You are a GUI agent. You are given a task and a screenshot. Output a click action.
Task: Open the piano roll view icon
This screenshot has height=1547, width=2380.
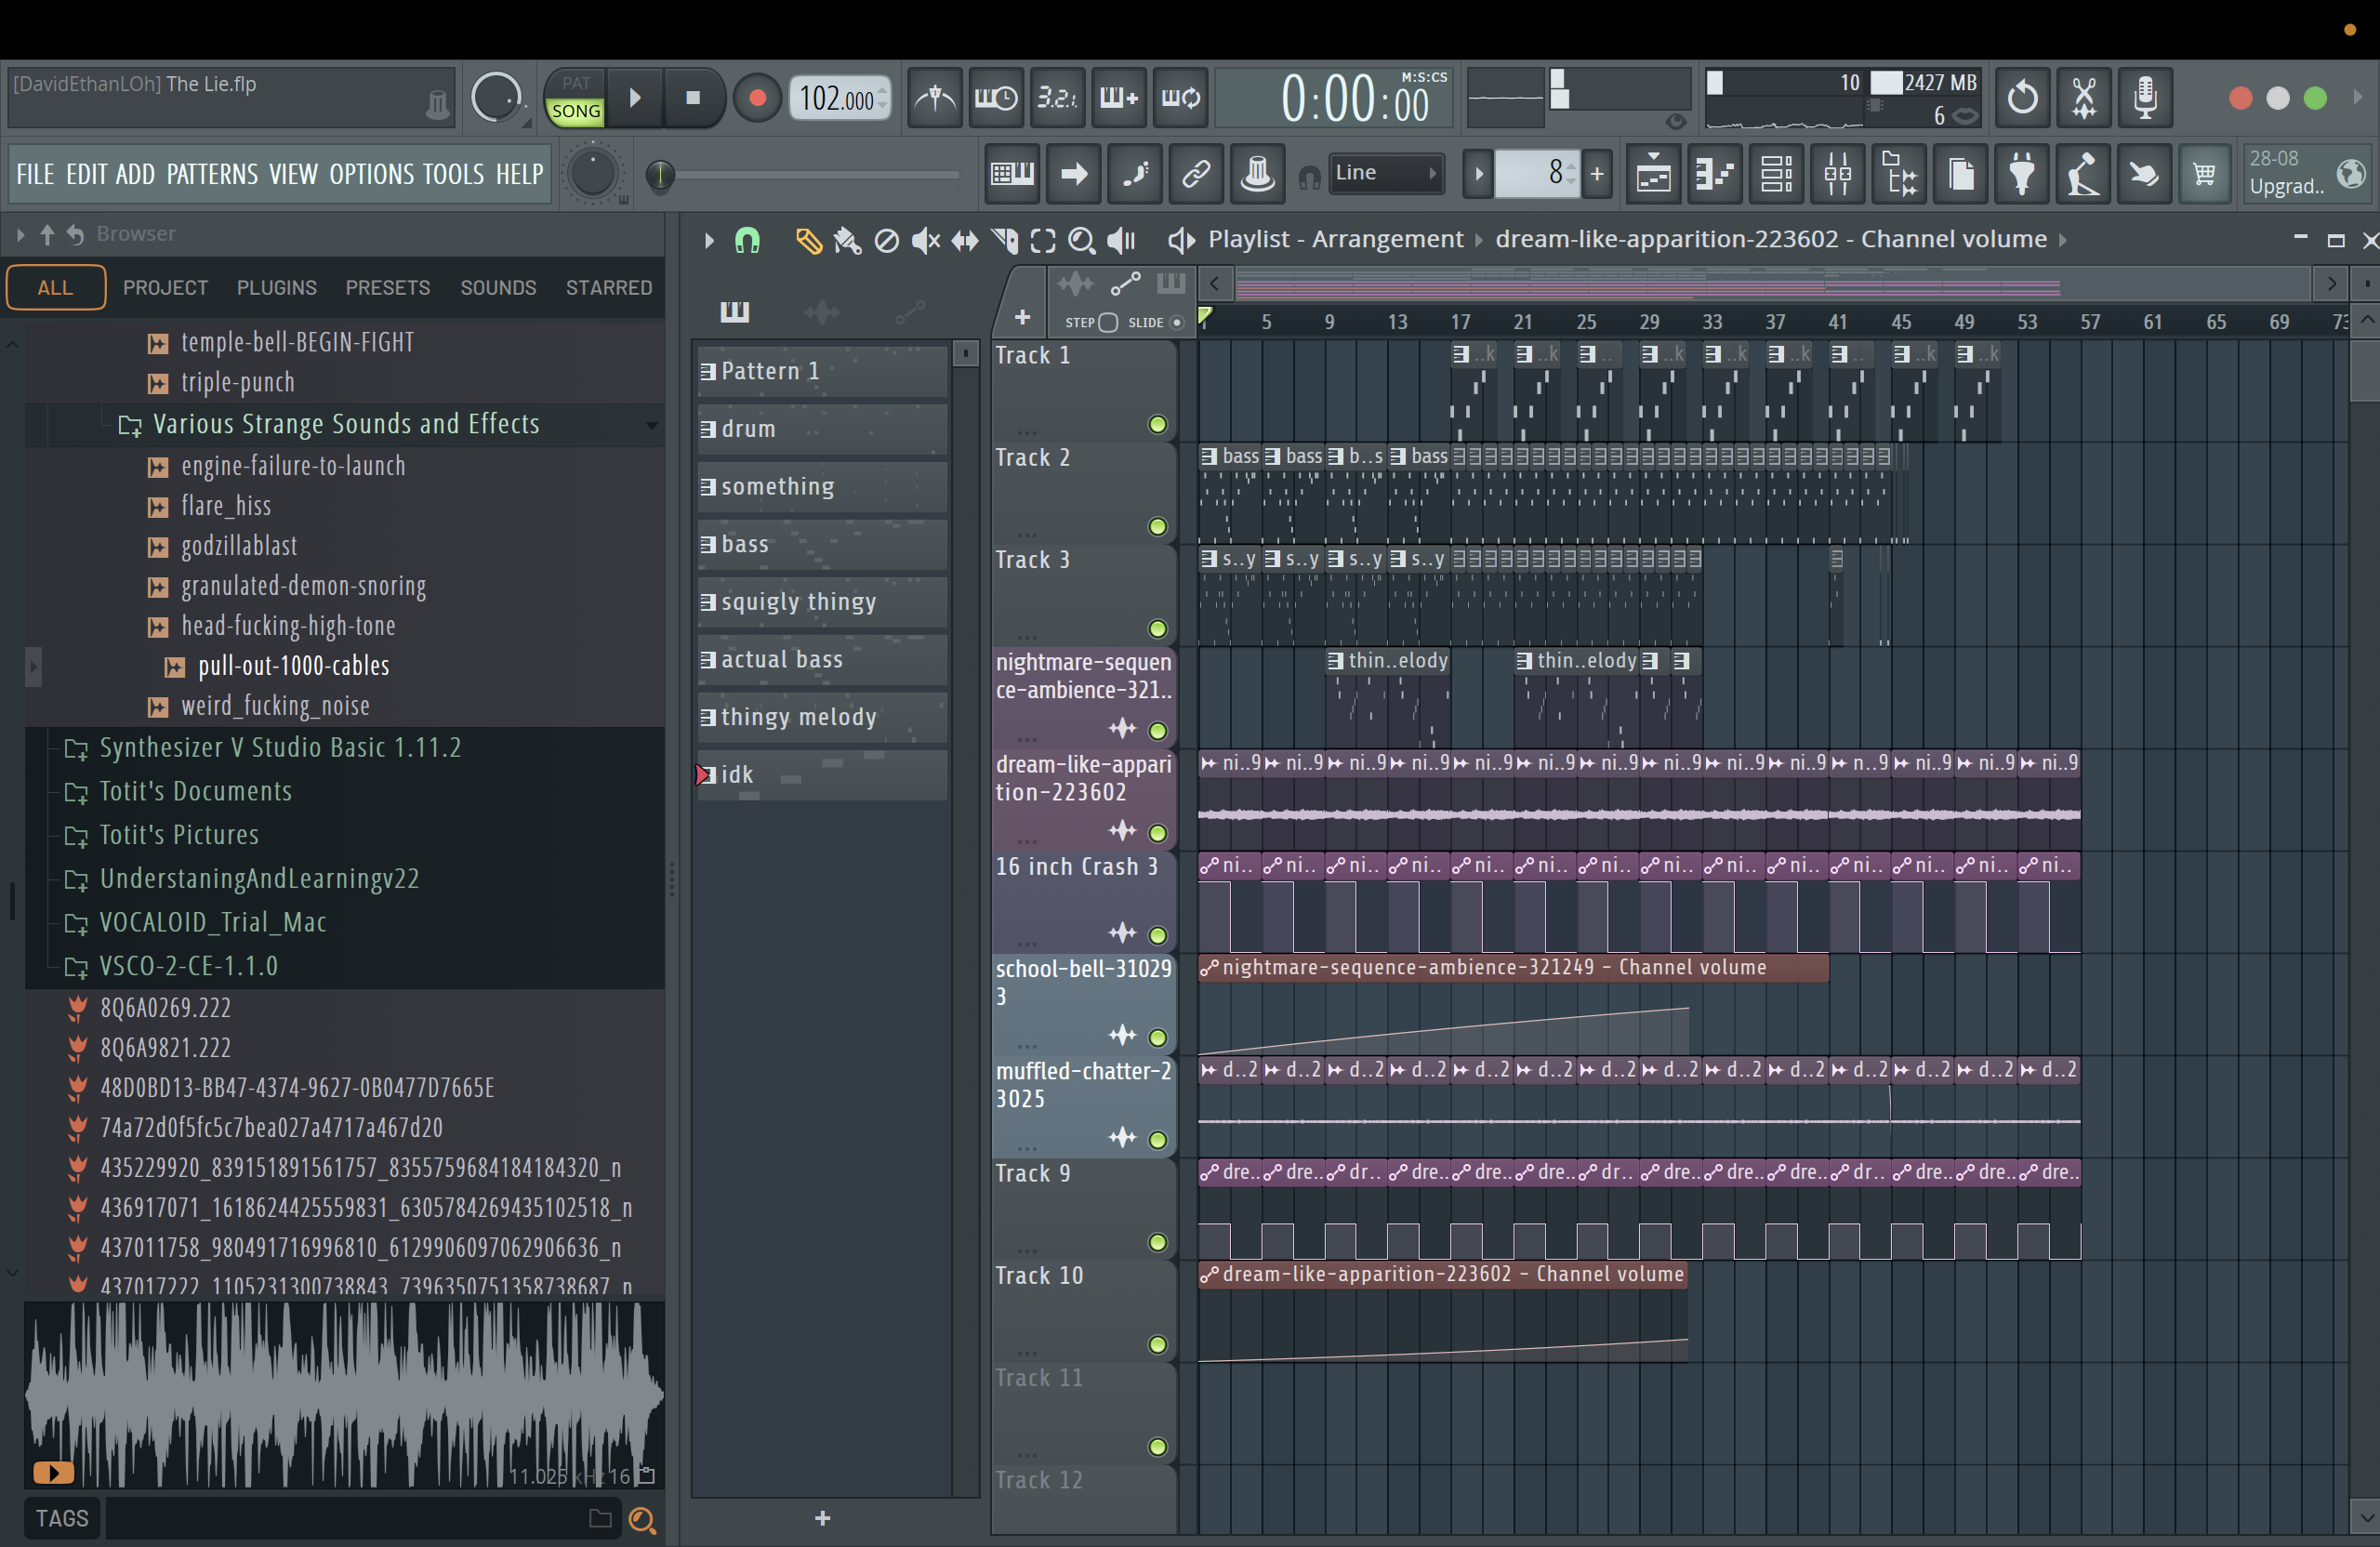click(1714, 175)
